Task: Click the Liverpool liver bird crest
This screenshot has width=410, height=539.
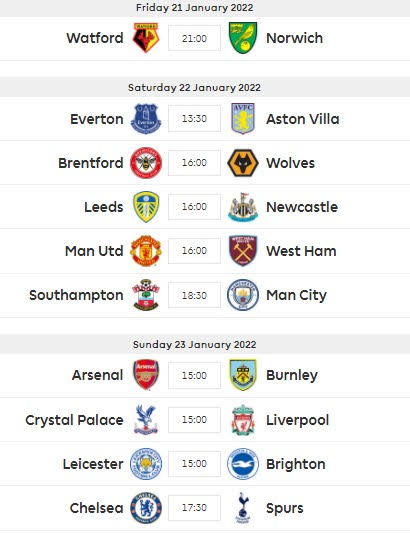Action: coord(243,420)
